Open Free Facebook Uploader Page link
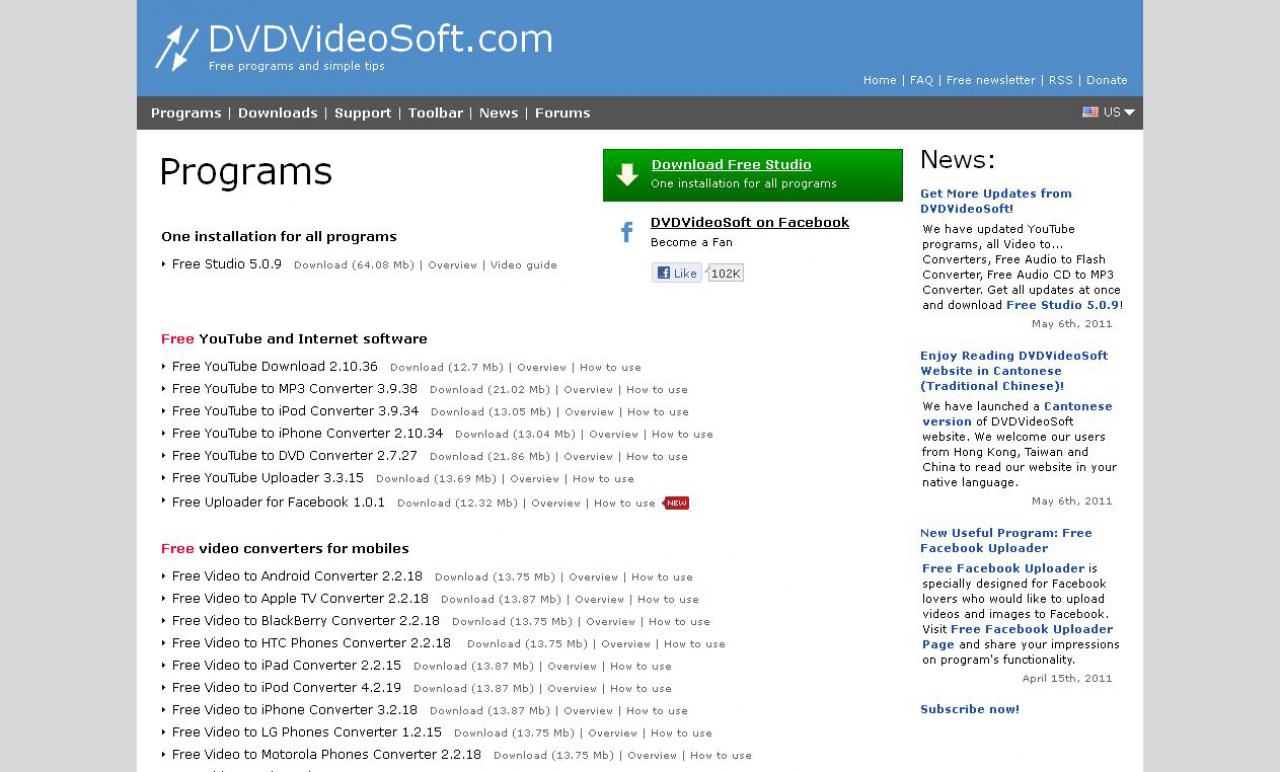Viewport: 1280px width, 772px height. tap(1017, 637)
